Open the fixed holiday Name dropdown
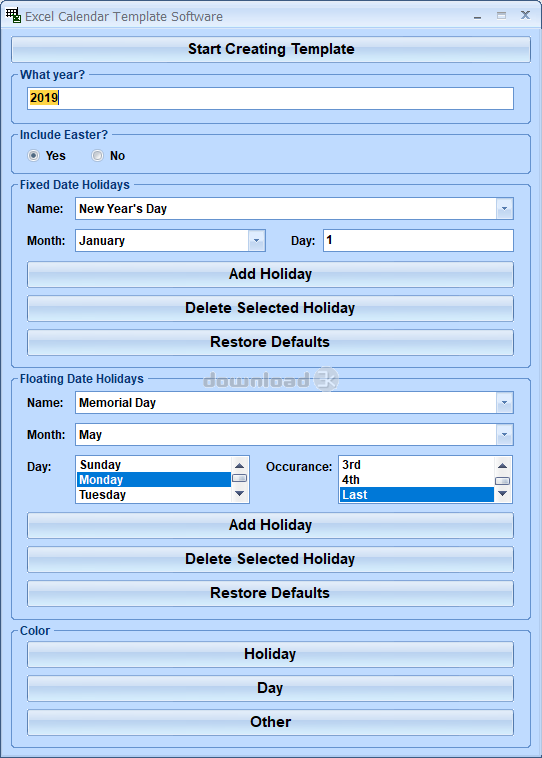The height and width of the screenshot is (758, 542). click(x=504, y=209)
